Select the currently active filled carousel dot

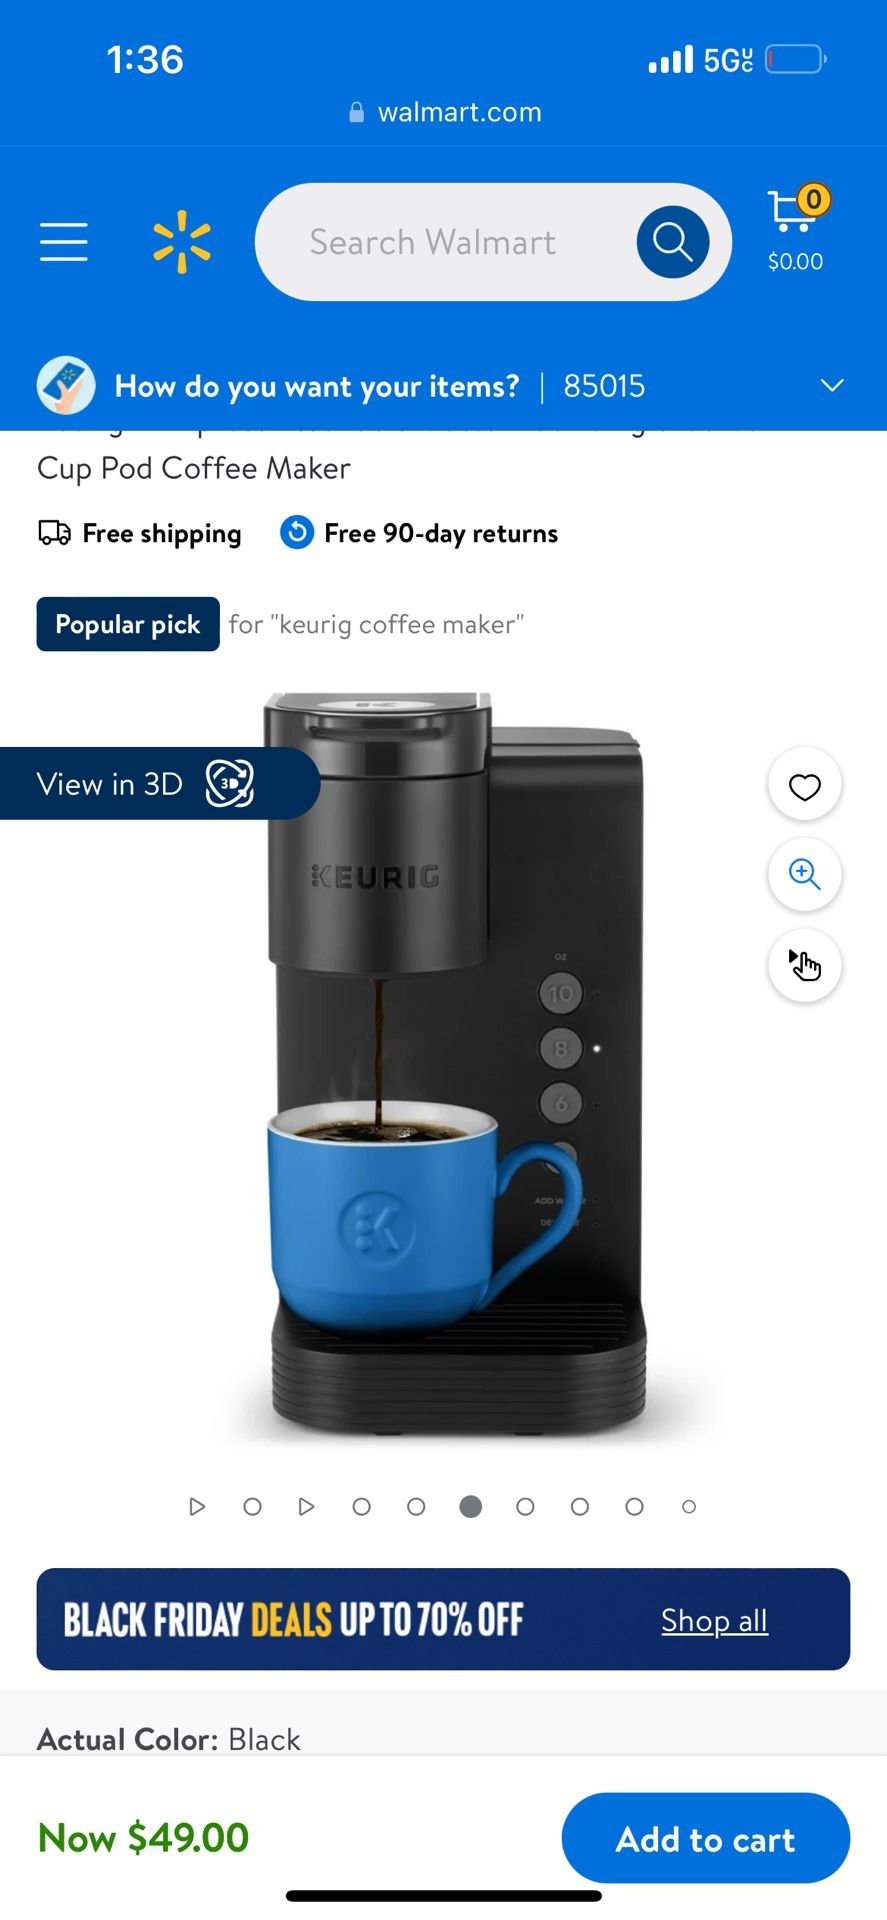(x=471, y=1506)
